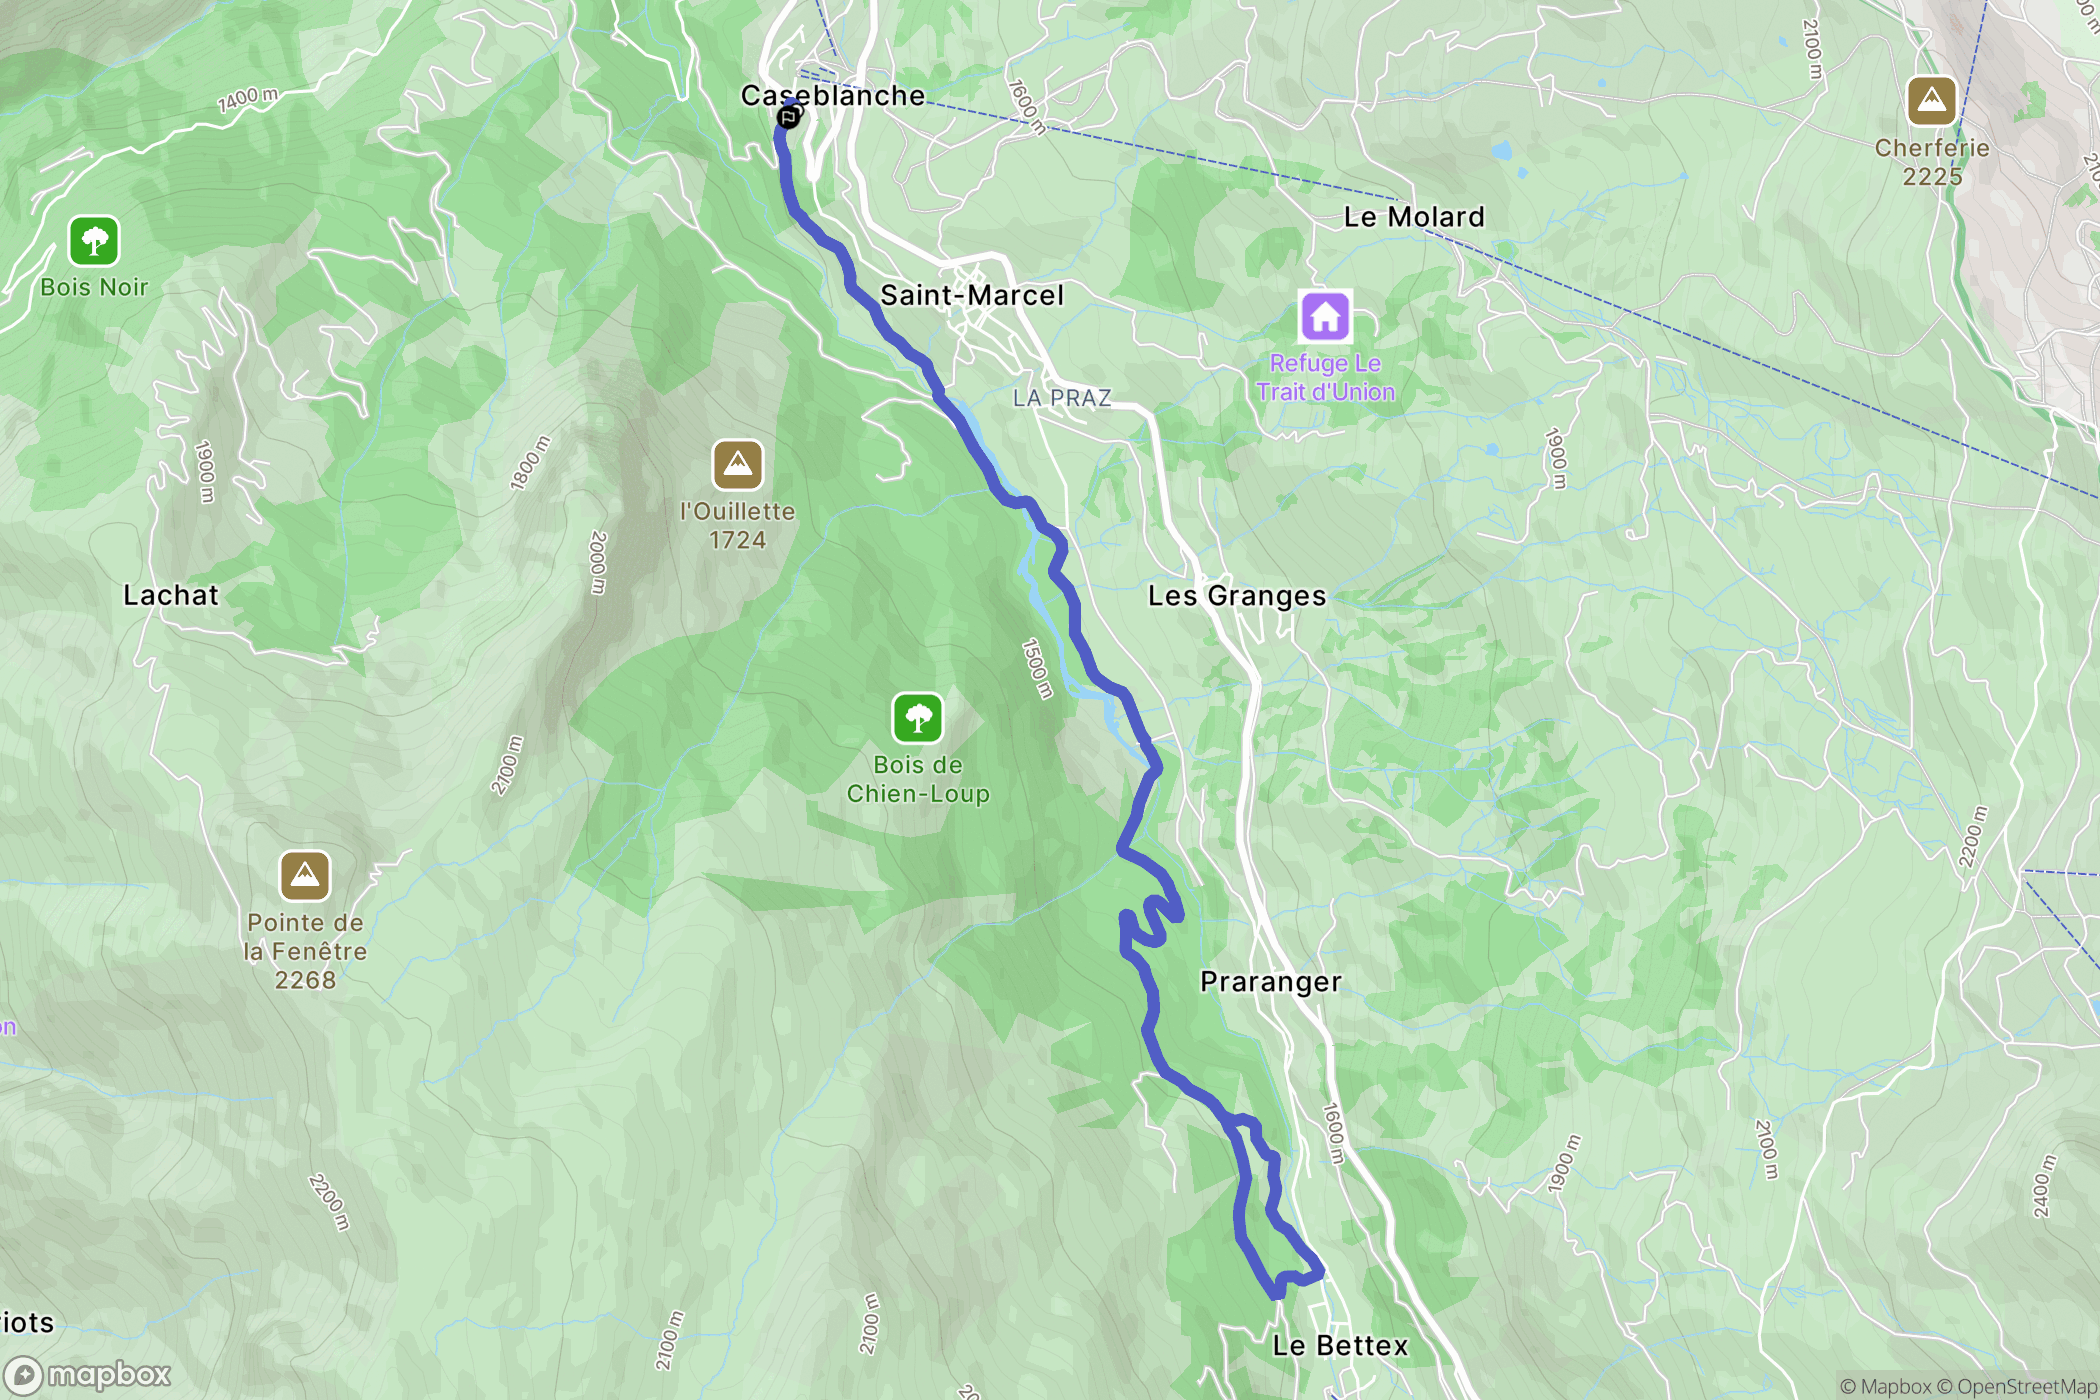This screenshot has height=1400, width=2100.
Task: Click the Bois Noir park icon
Action: tap(94, 241)
